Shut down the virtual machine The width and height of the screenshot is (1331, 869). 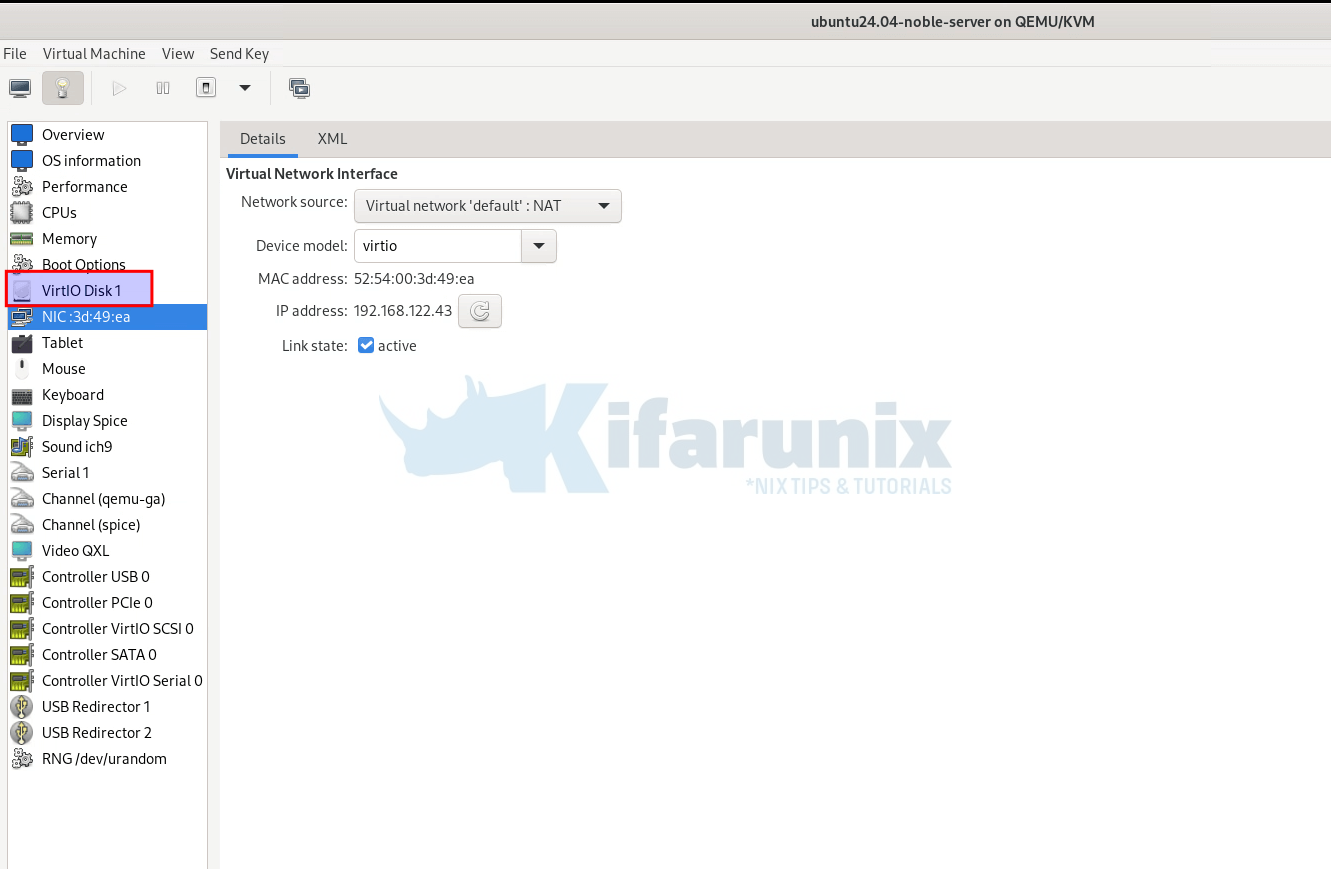pyautogui.click(x=206, y=88)
